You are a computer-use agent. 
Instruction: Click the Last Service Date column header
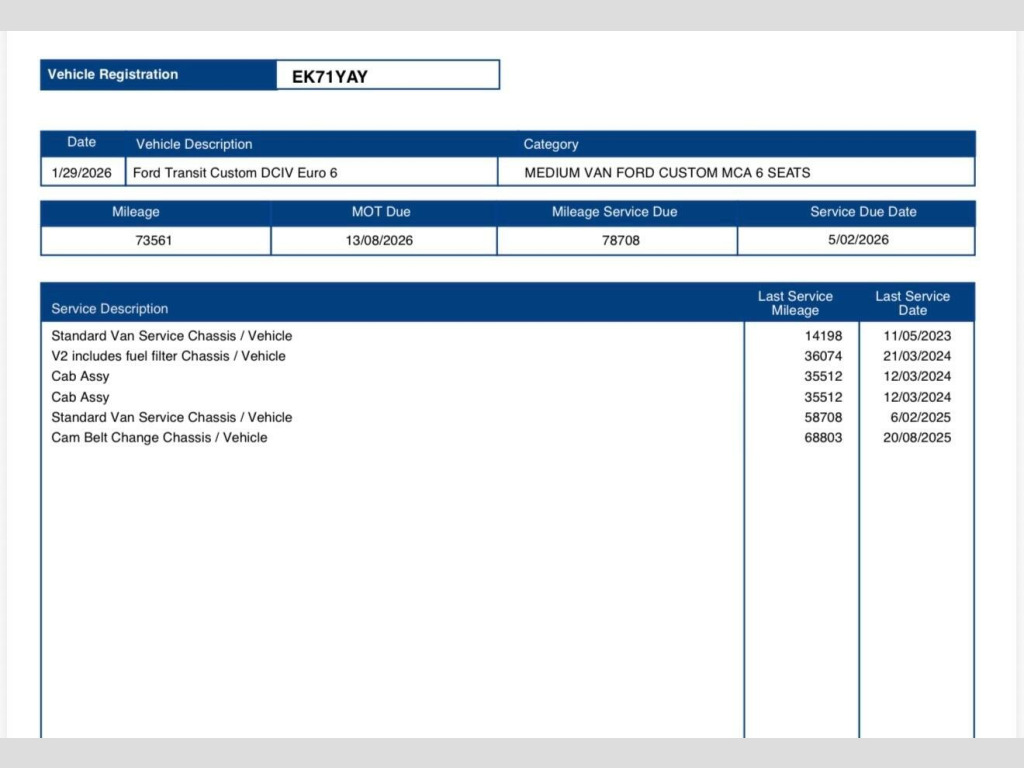[912, 303]
